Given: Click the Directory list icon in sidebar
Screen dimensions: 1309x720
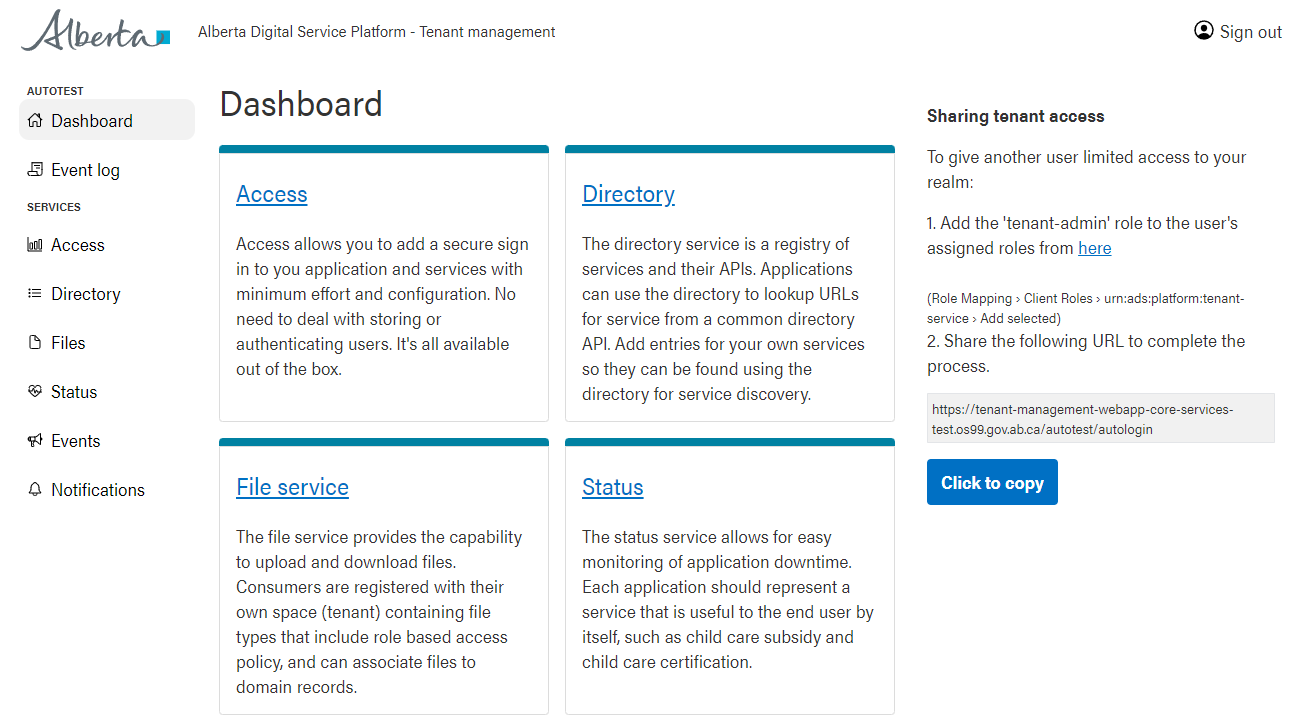Looking at the screenshot, I should 33,293.
